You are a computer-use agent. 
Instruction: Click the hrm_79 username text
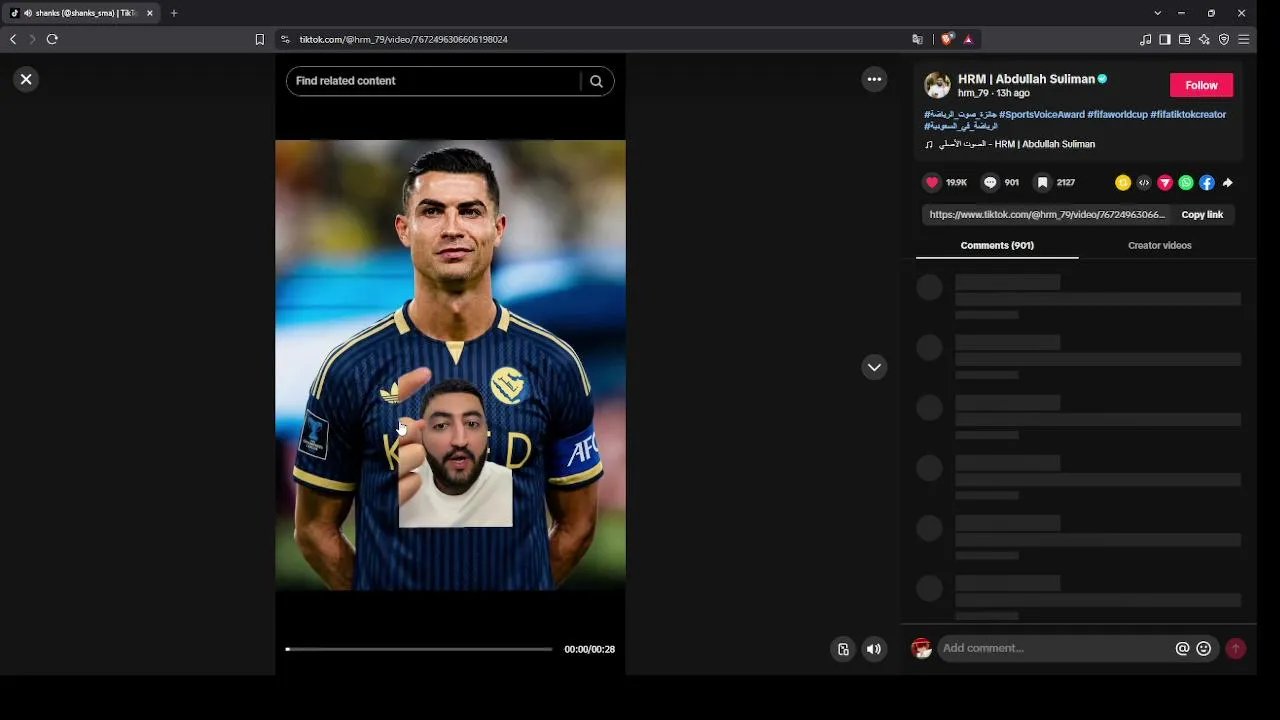[x=974, y=93]
